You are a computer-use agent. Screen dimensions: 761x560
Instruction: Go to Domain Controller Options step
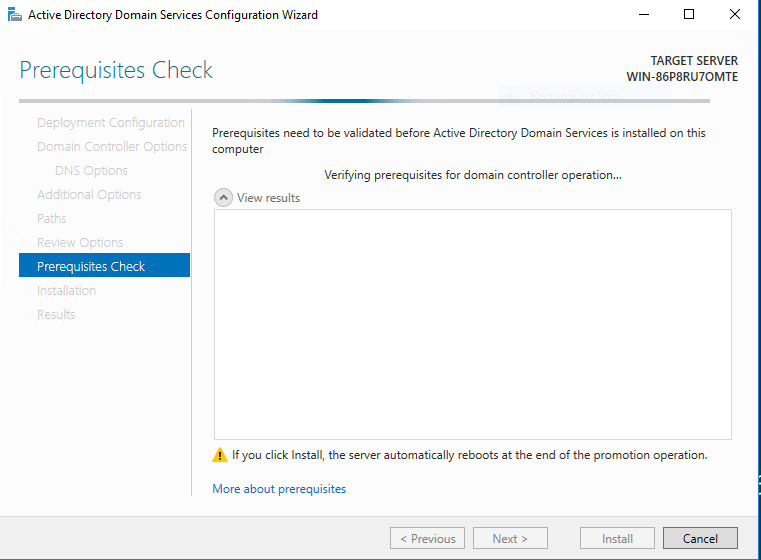[112, 147]
